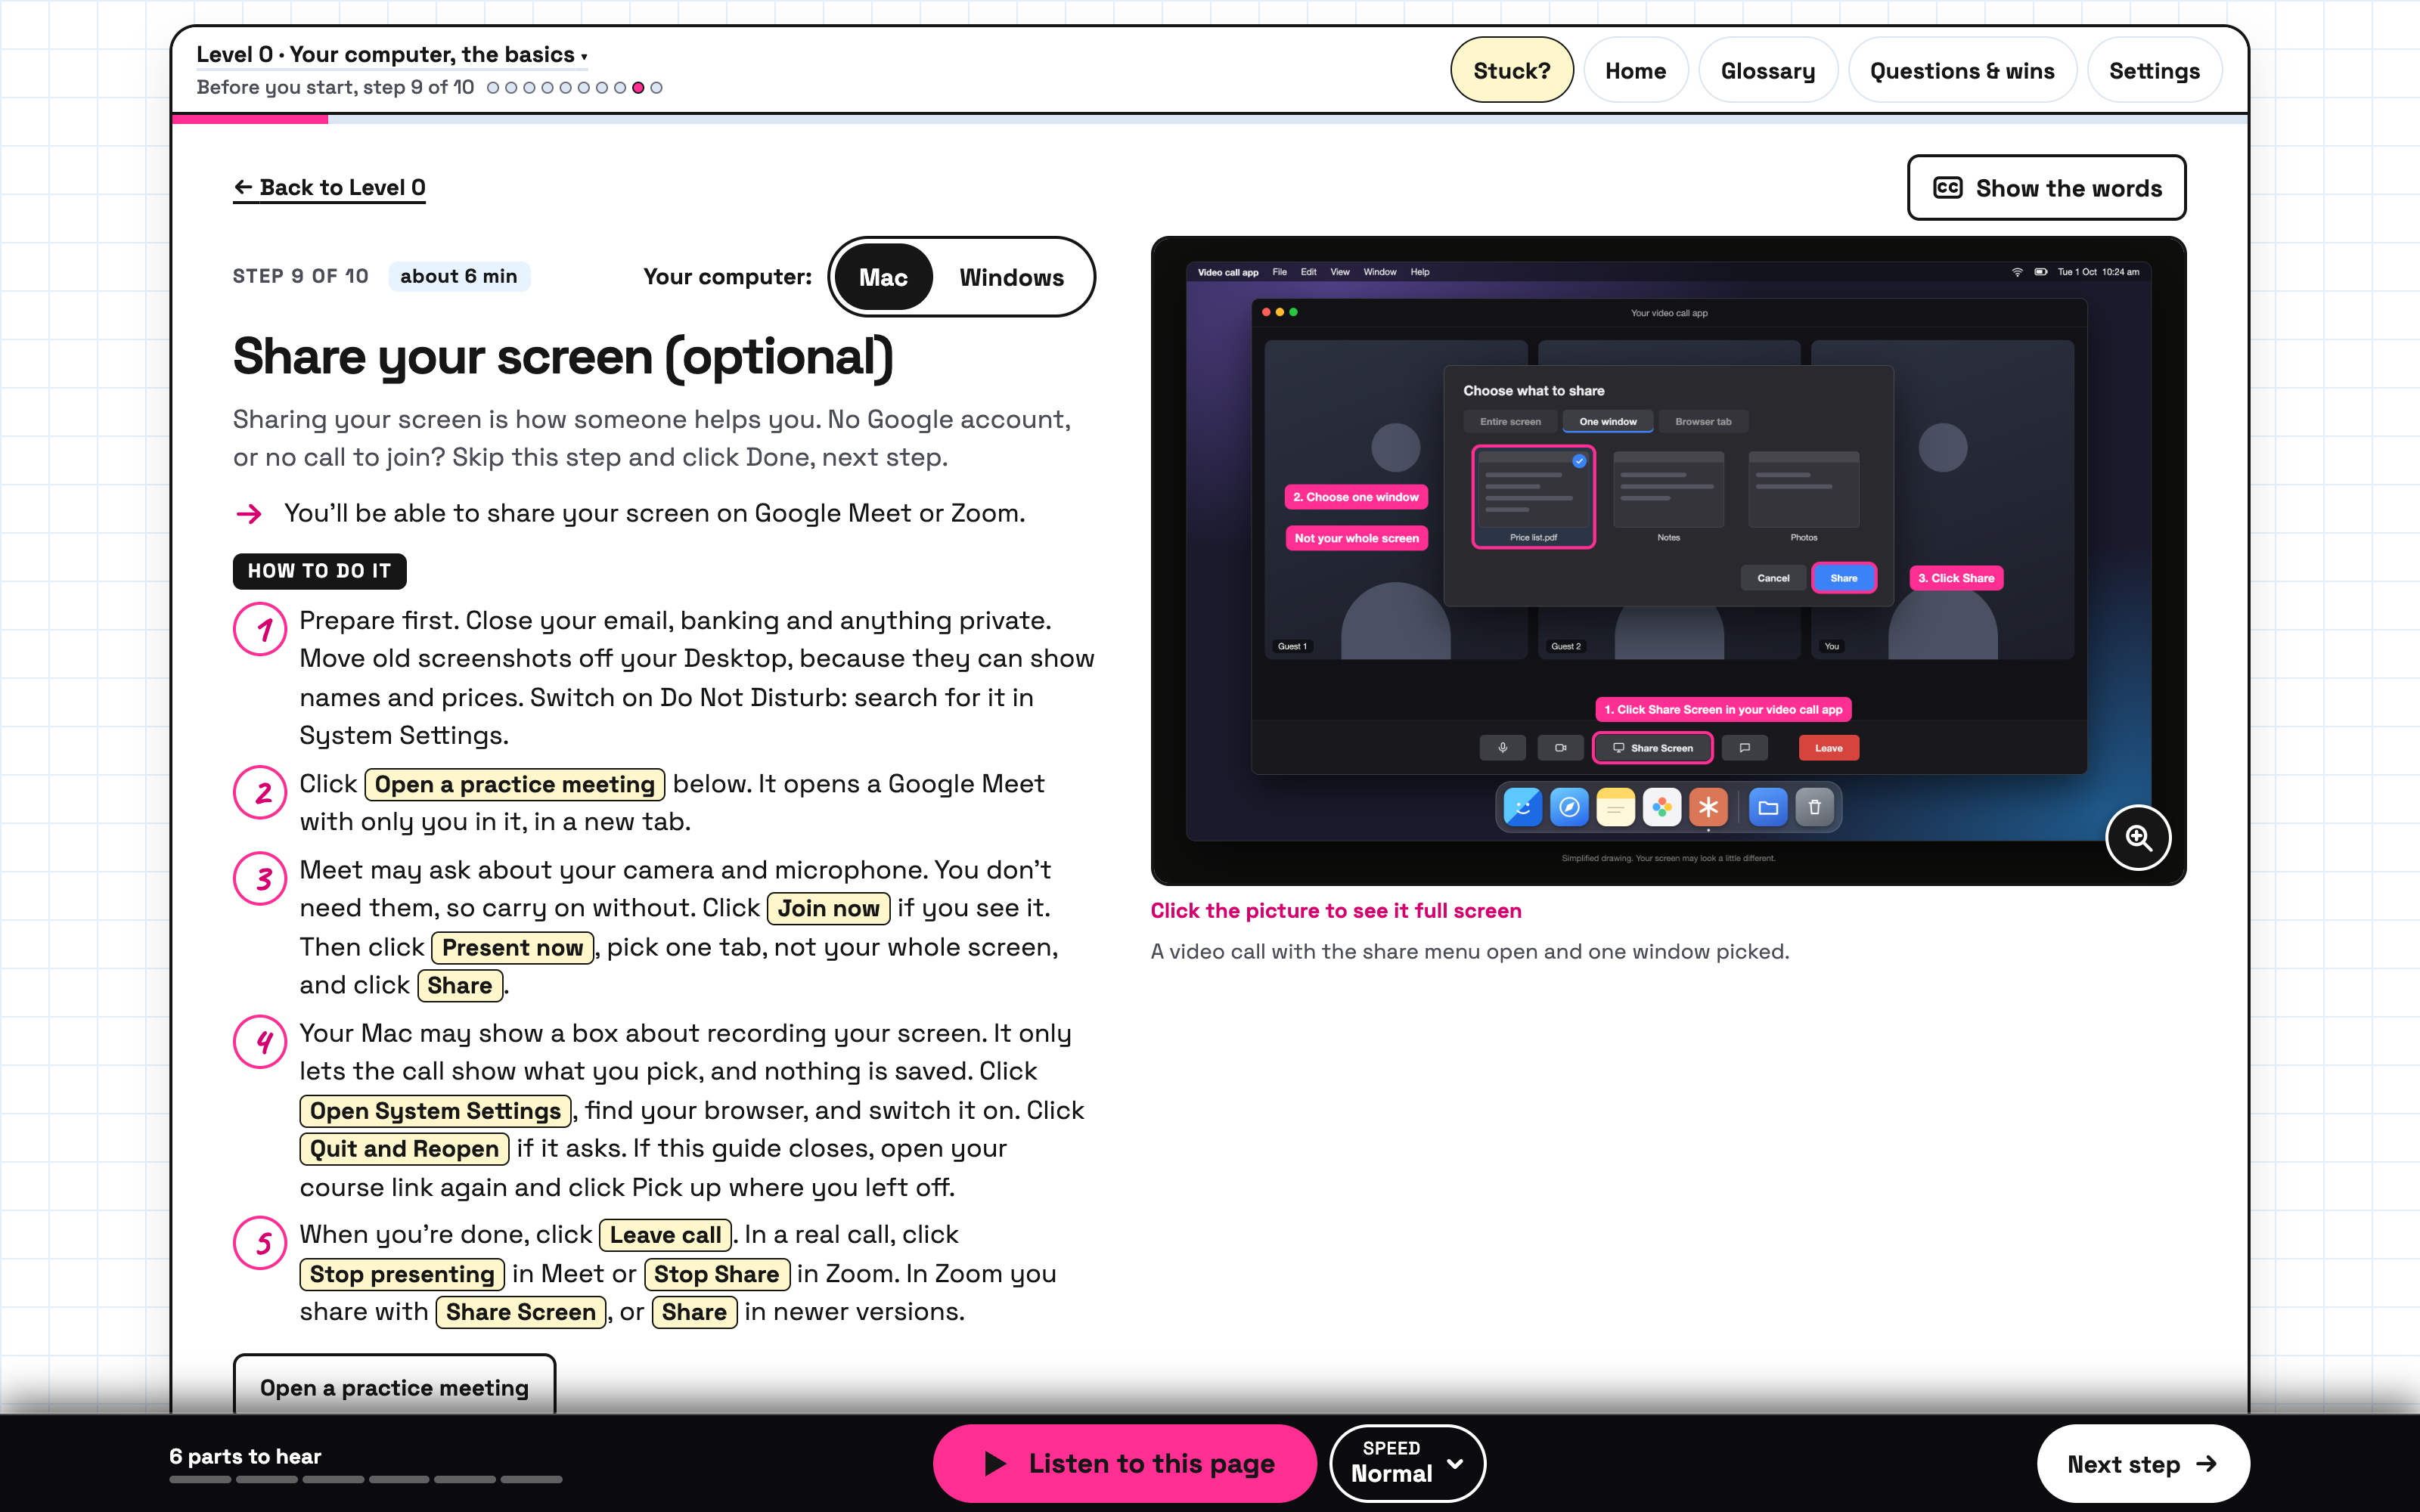Click the magnifier zoom icon on the picture
The width and height of the screenshot is (2420, 1512).
(2138, 838)
